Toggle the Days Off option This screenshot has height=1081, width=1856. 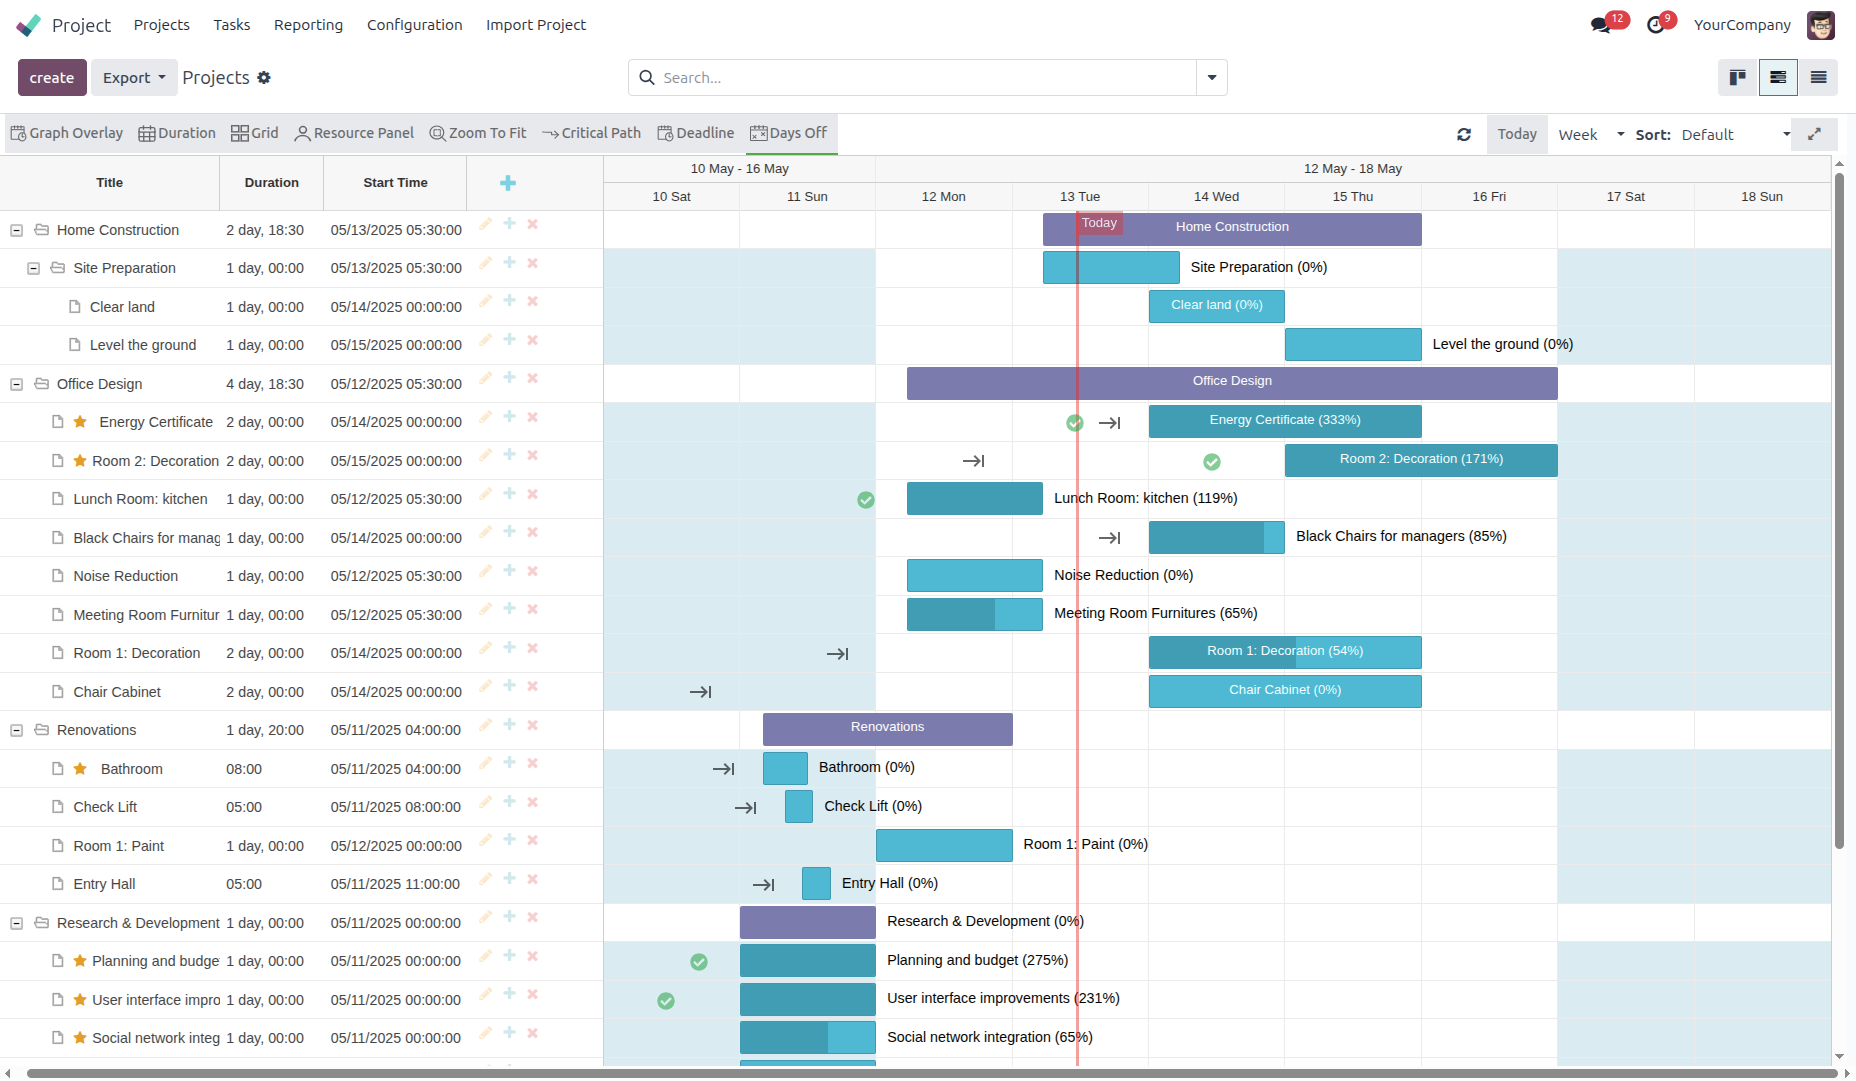(x=788, y=133)
